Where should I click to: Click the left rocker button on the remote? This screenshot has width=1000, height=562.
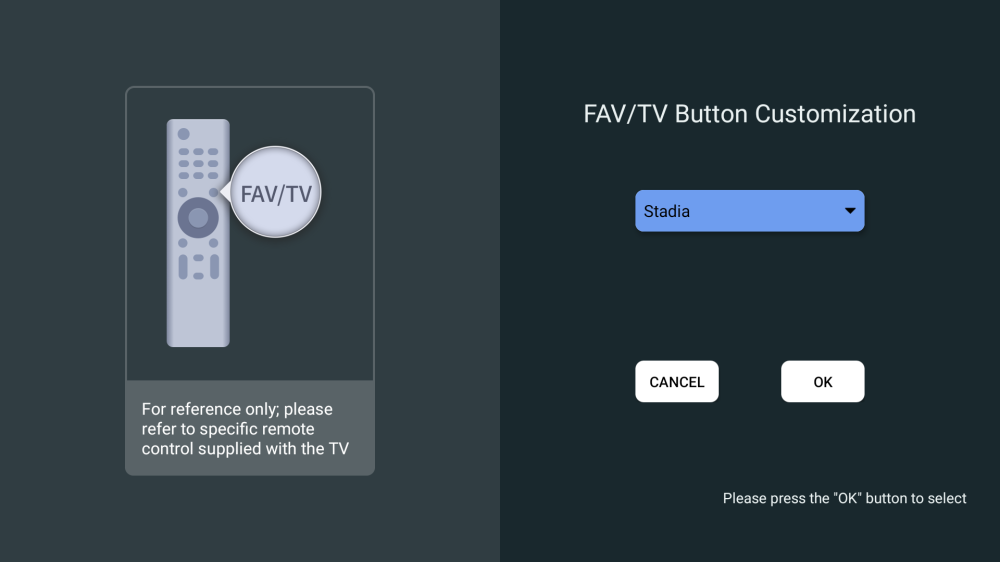(183, 267)
